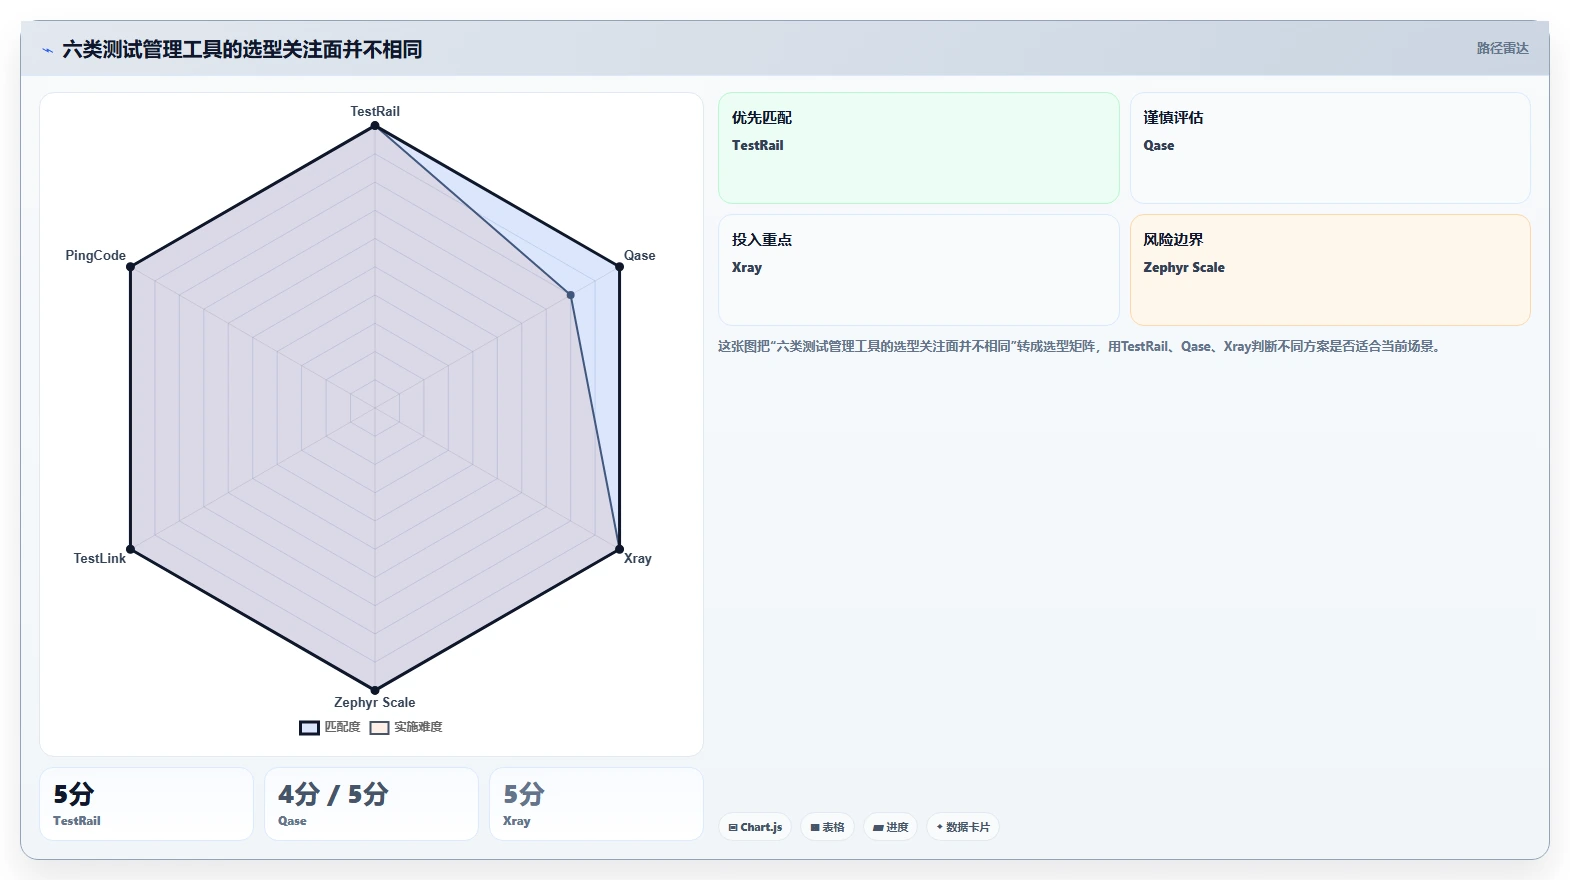Click the small icon before the title
The width and height of the screenshot is (1570, 880).
(x=47, y=50)
